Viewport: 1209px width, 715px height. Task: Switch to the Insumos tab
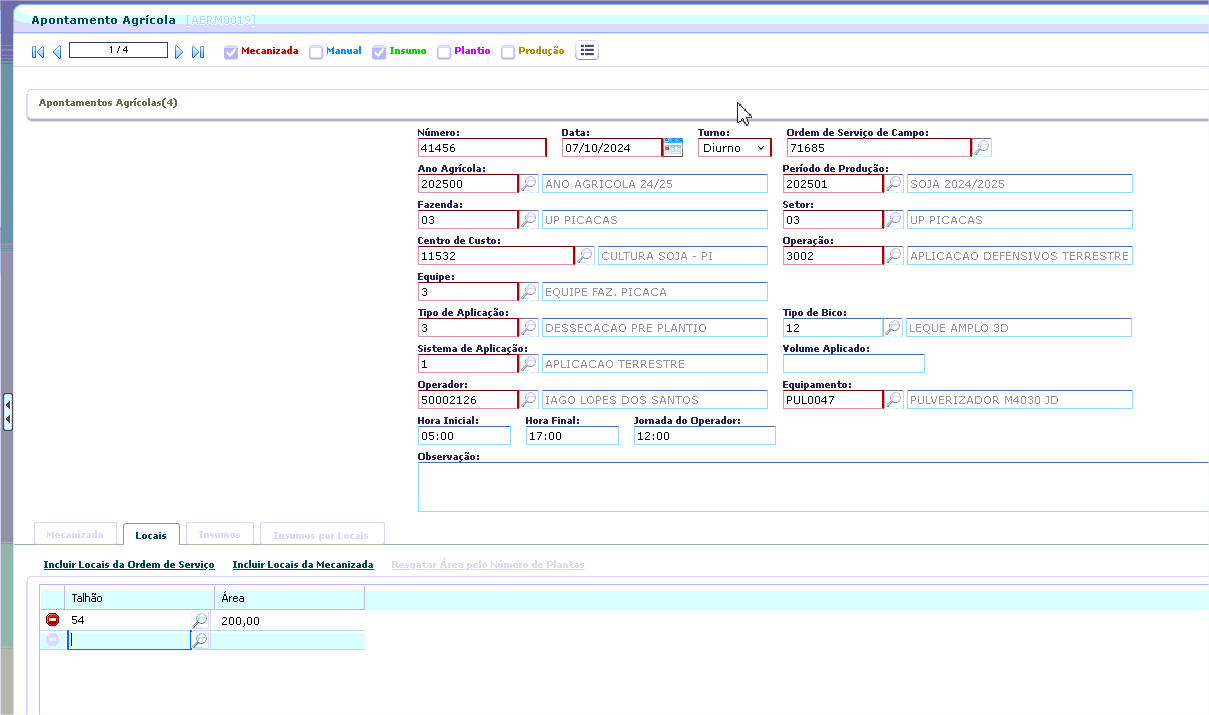pos(220,535)
